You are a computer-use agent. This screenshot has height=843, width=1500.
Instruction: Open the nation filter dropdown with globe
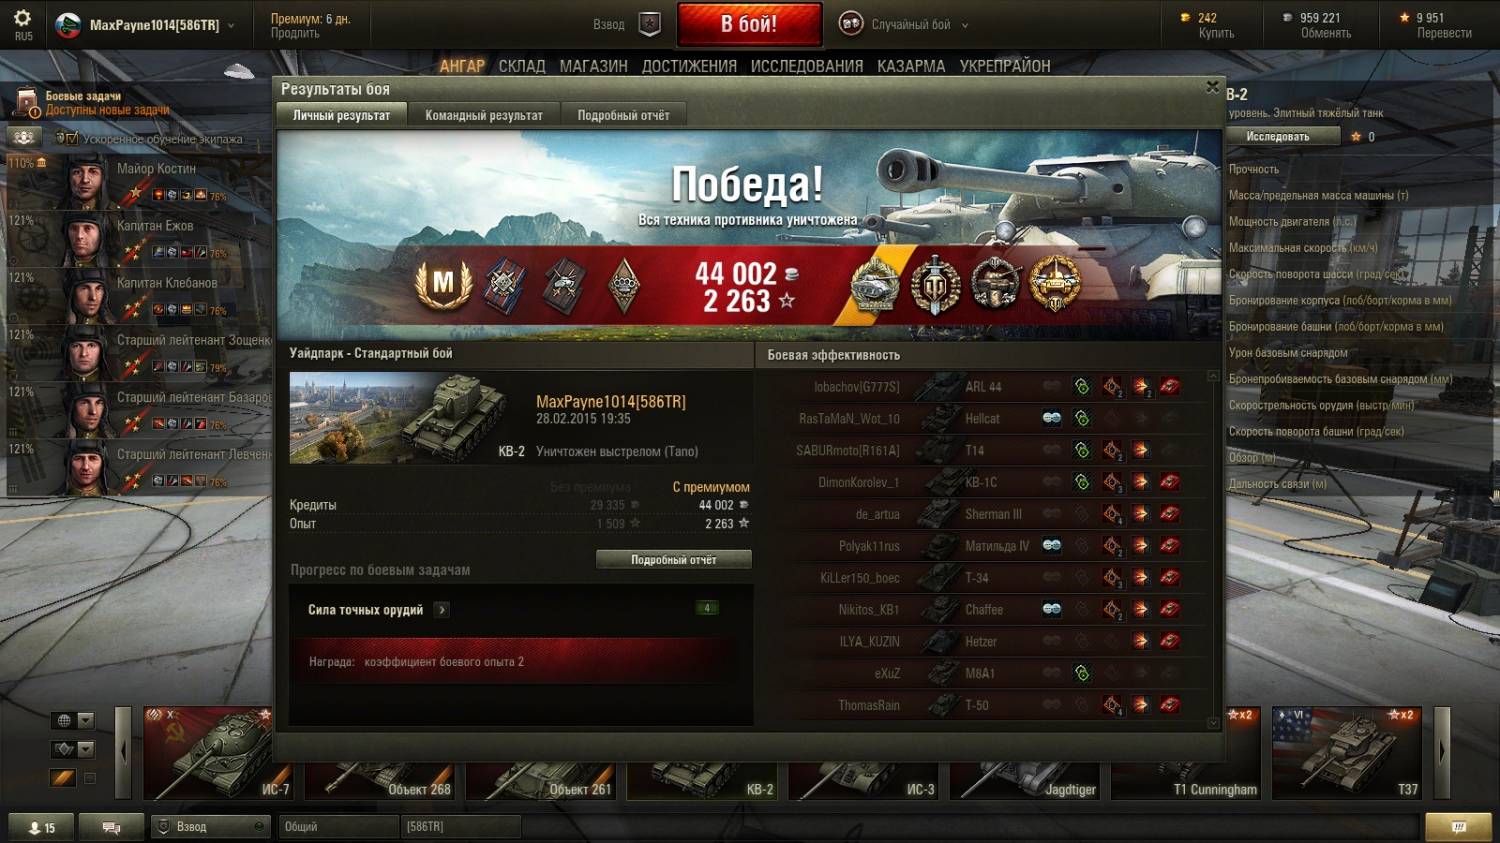(73, 720)
